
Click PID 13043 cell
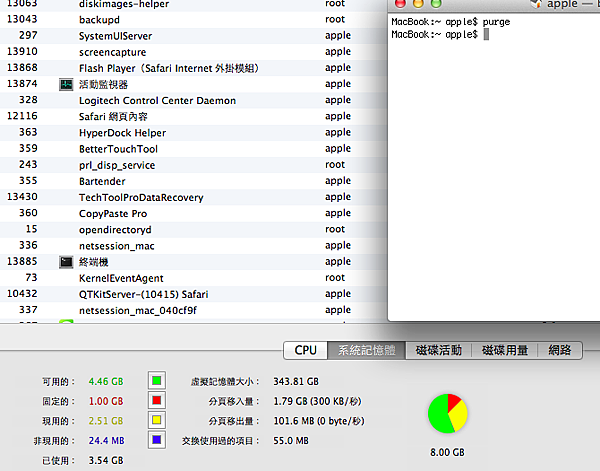click(22, 19)
